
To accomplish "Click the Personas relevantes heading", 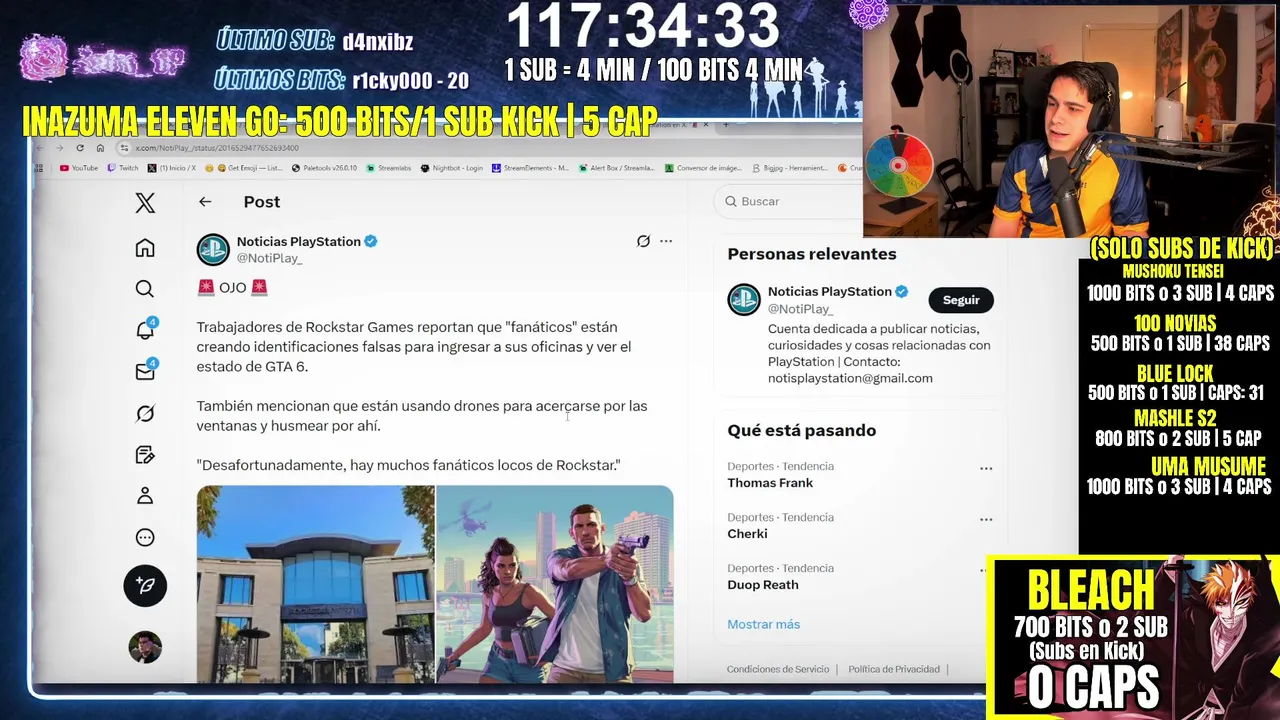I will (812, 254).
